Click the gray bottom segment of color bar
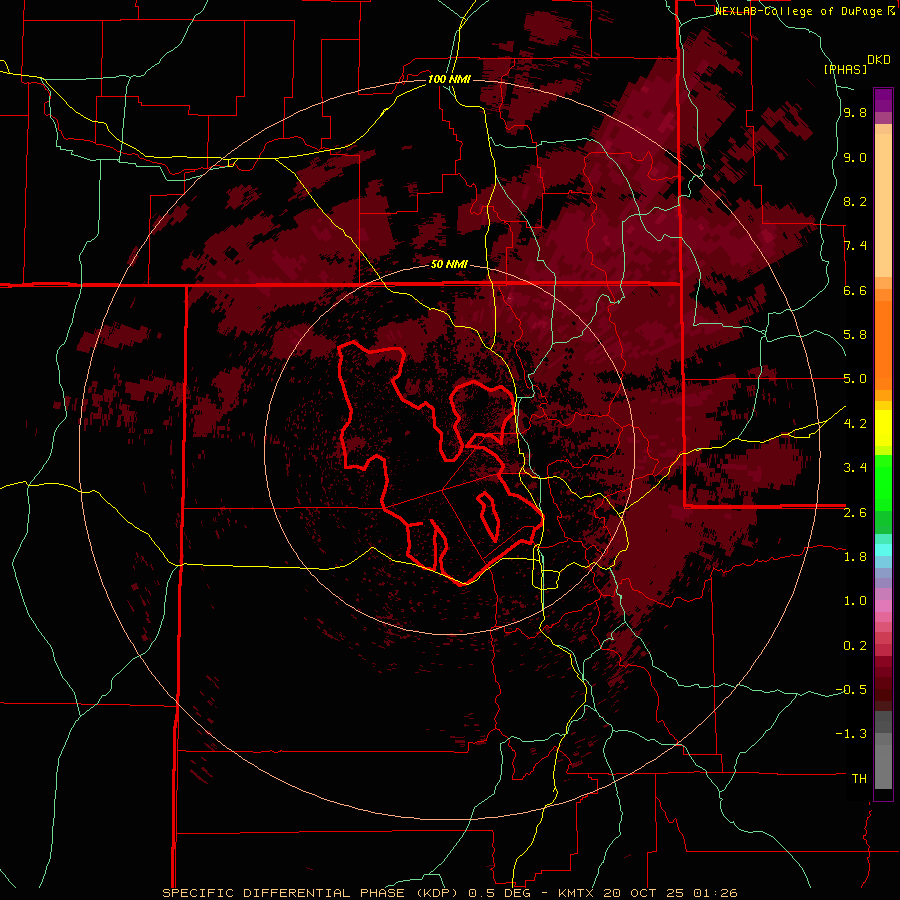 tap(883, 766)
